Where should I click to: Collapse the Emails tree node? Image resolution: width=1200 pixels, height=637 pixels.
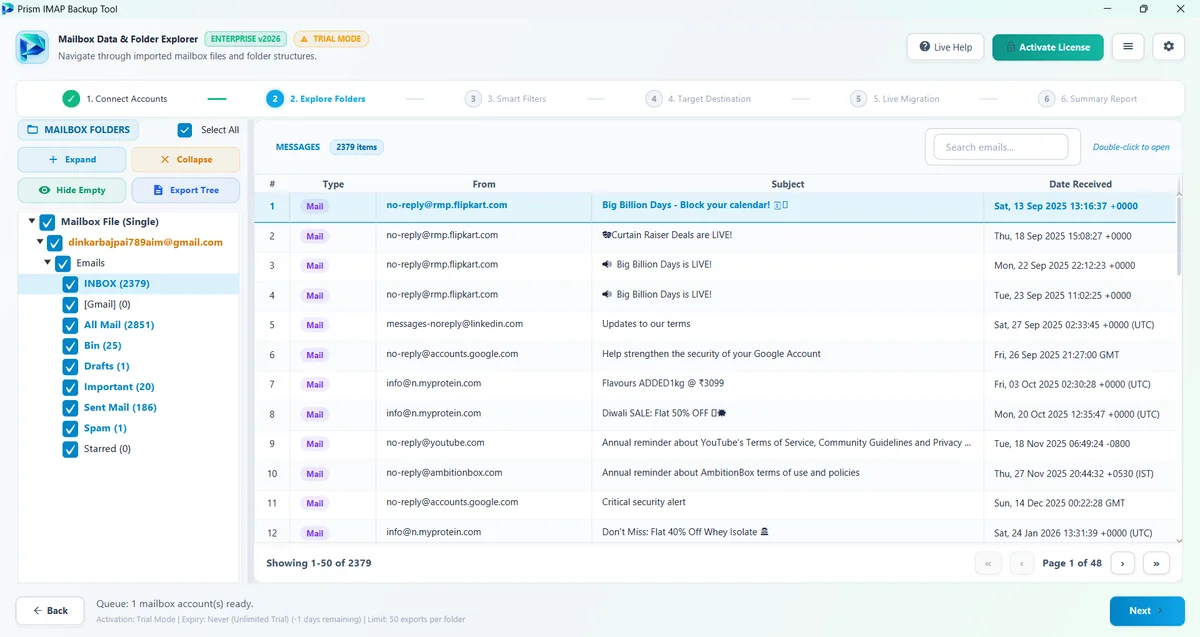pyautogui.click(x=48, y=263)
